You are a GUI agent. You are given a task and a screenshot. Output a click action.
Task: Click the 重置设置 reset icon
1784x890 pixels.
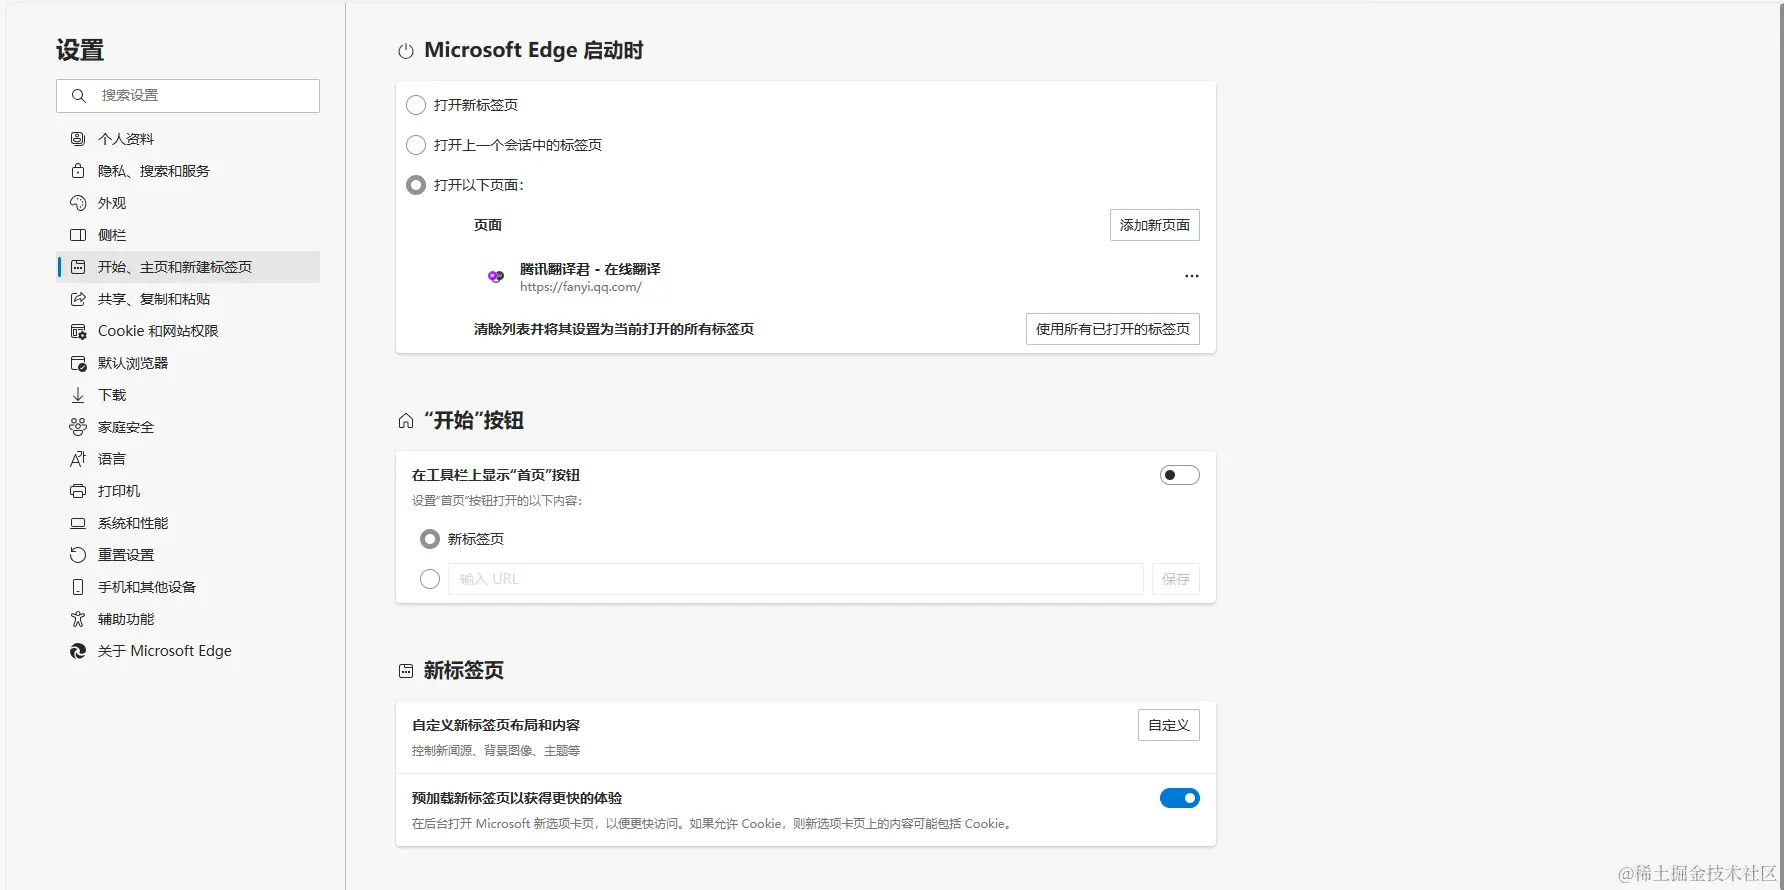(x=78, y=555)
